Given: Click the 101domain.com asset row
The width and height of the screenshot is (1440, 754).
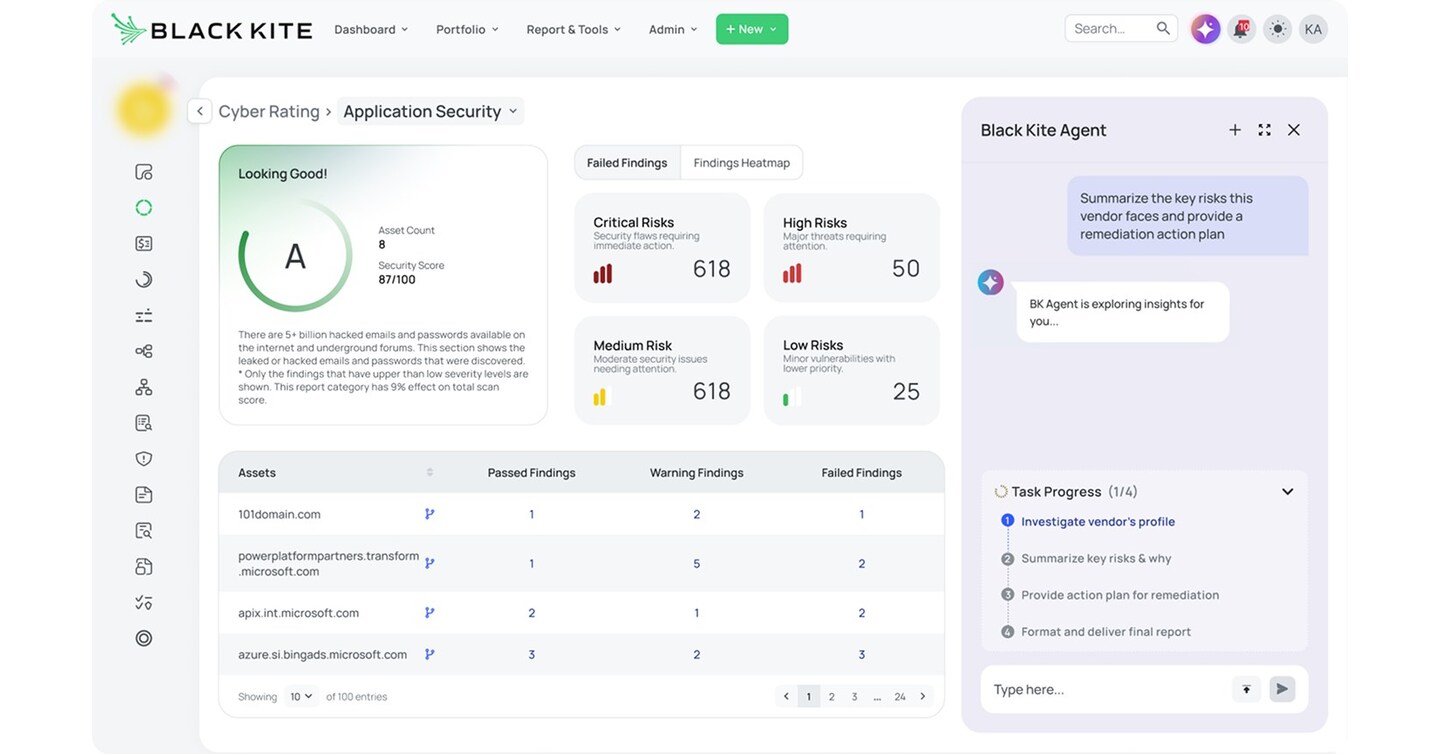Looking at the screenshot, I should pyautogui.click(x=581, y=514).
